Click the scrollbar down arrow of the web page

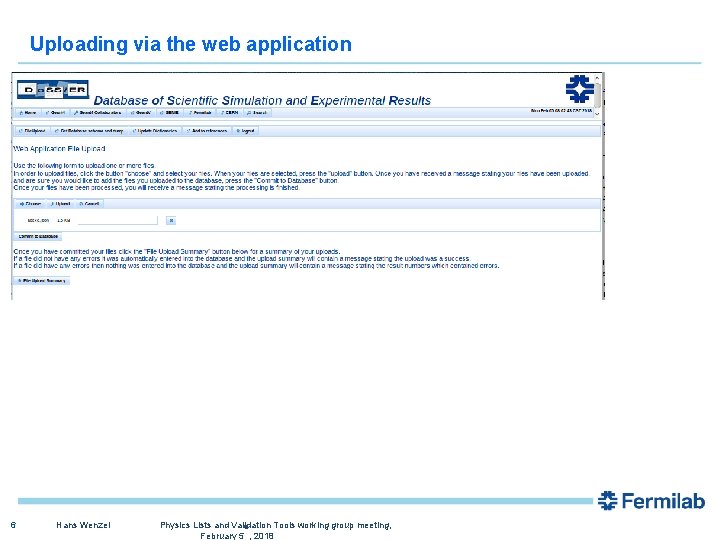(x=597, y=113)
